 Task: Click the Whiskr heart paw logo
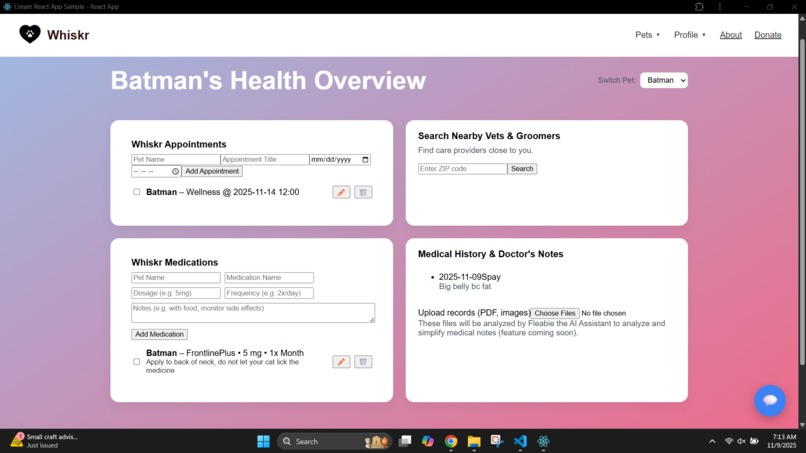pyautogui.click(x=30, y=34)
